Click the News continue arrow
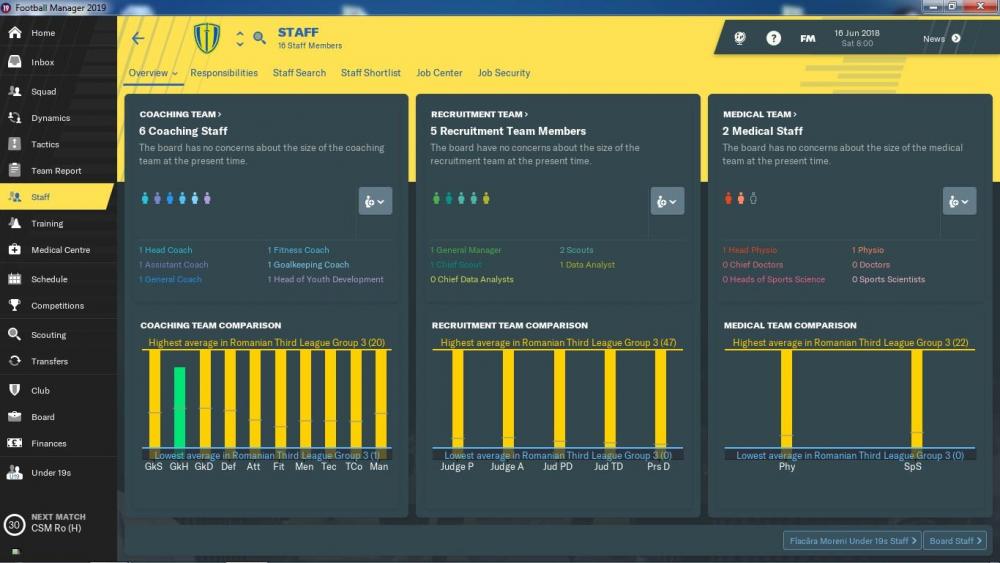 [x=956, y=38]
